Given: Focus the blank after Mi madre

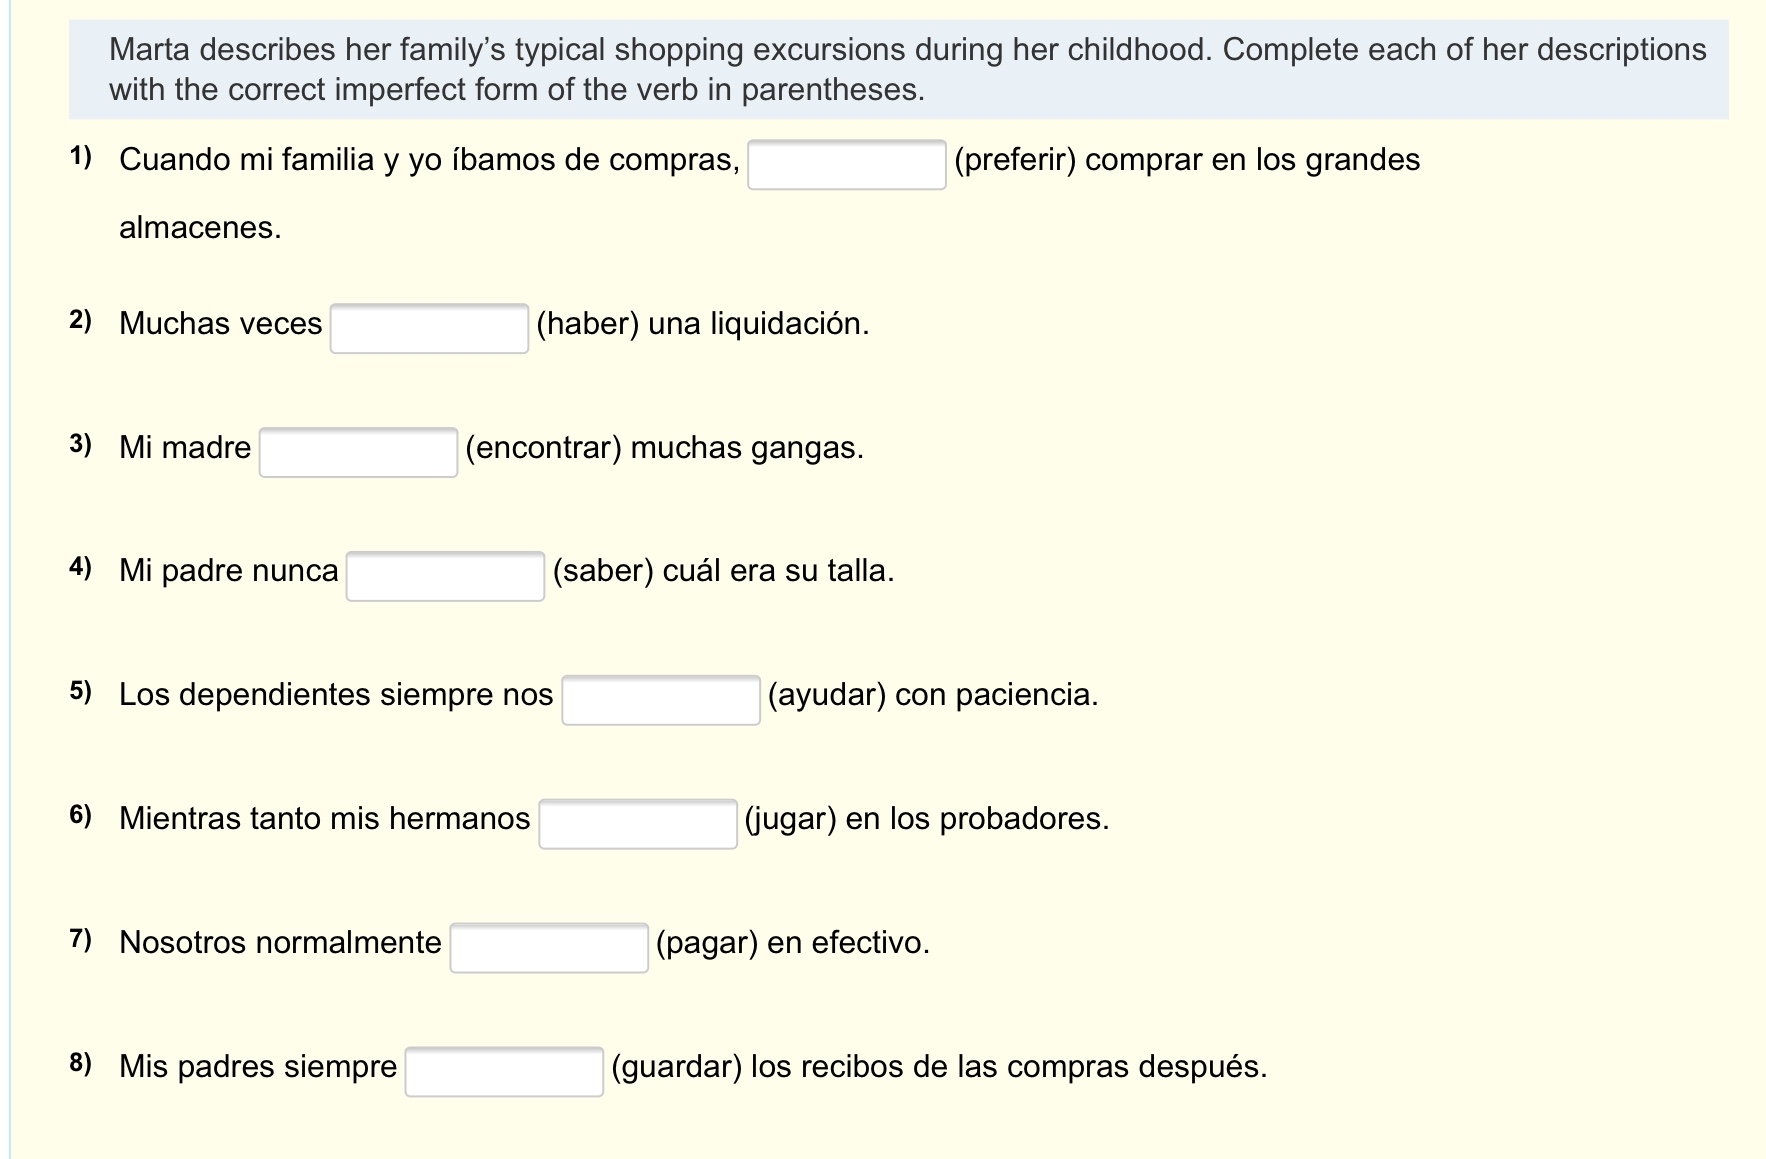Looking at the screenshot, I should tap(358, 453).
